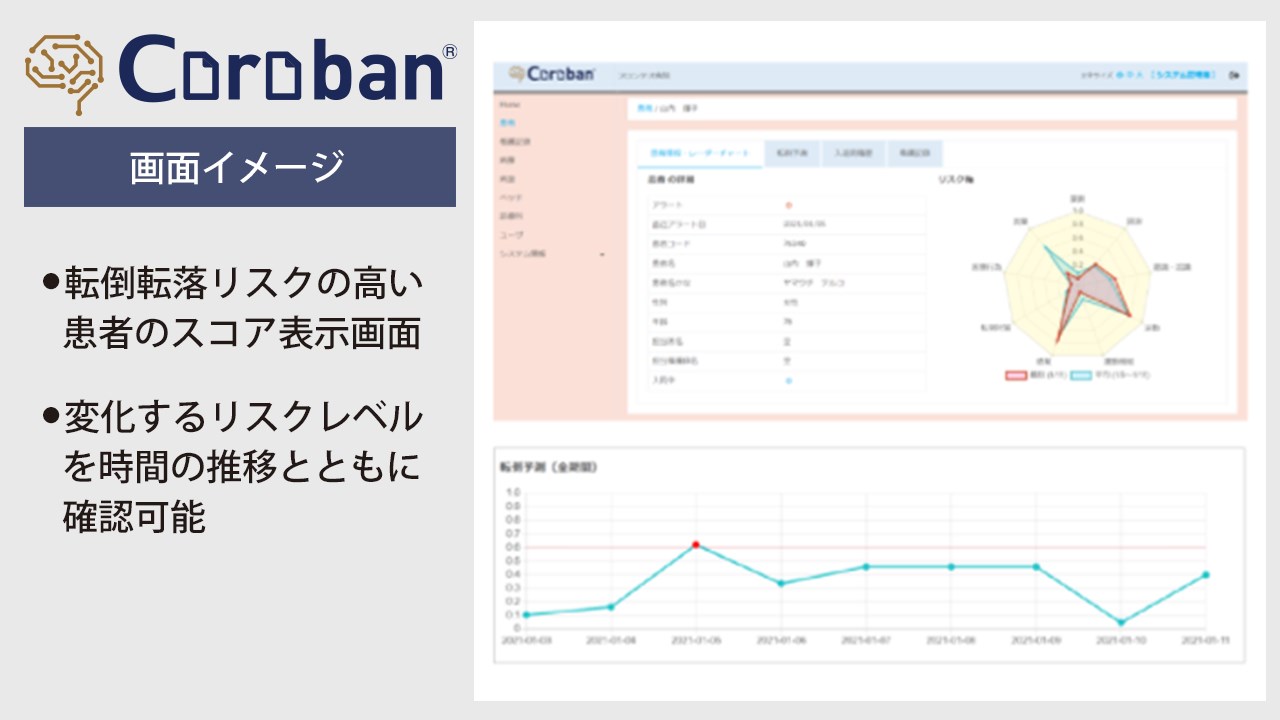This screenshot has width=1280, height=720.
Task: Switch to the 転倒予測 tab
Action: (792, 154)
